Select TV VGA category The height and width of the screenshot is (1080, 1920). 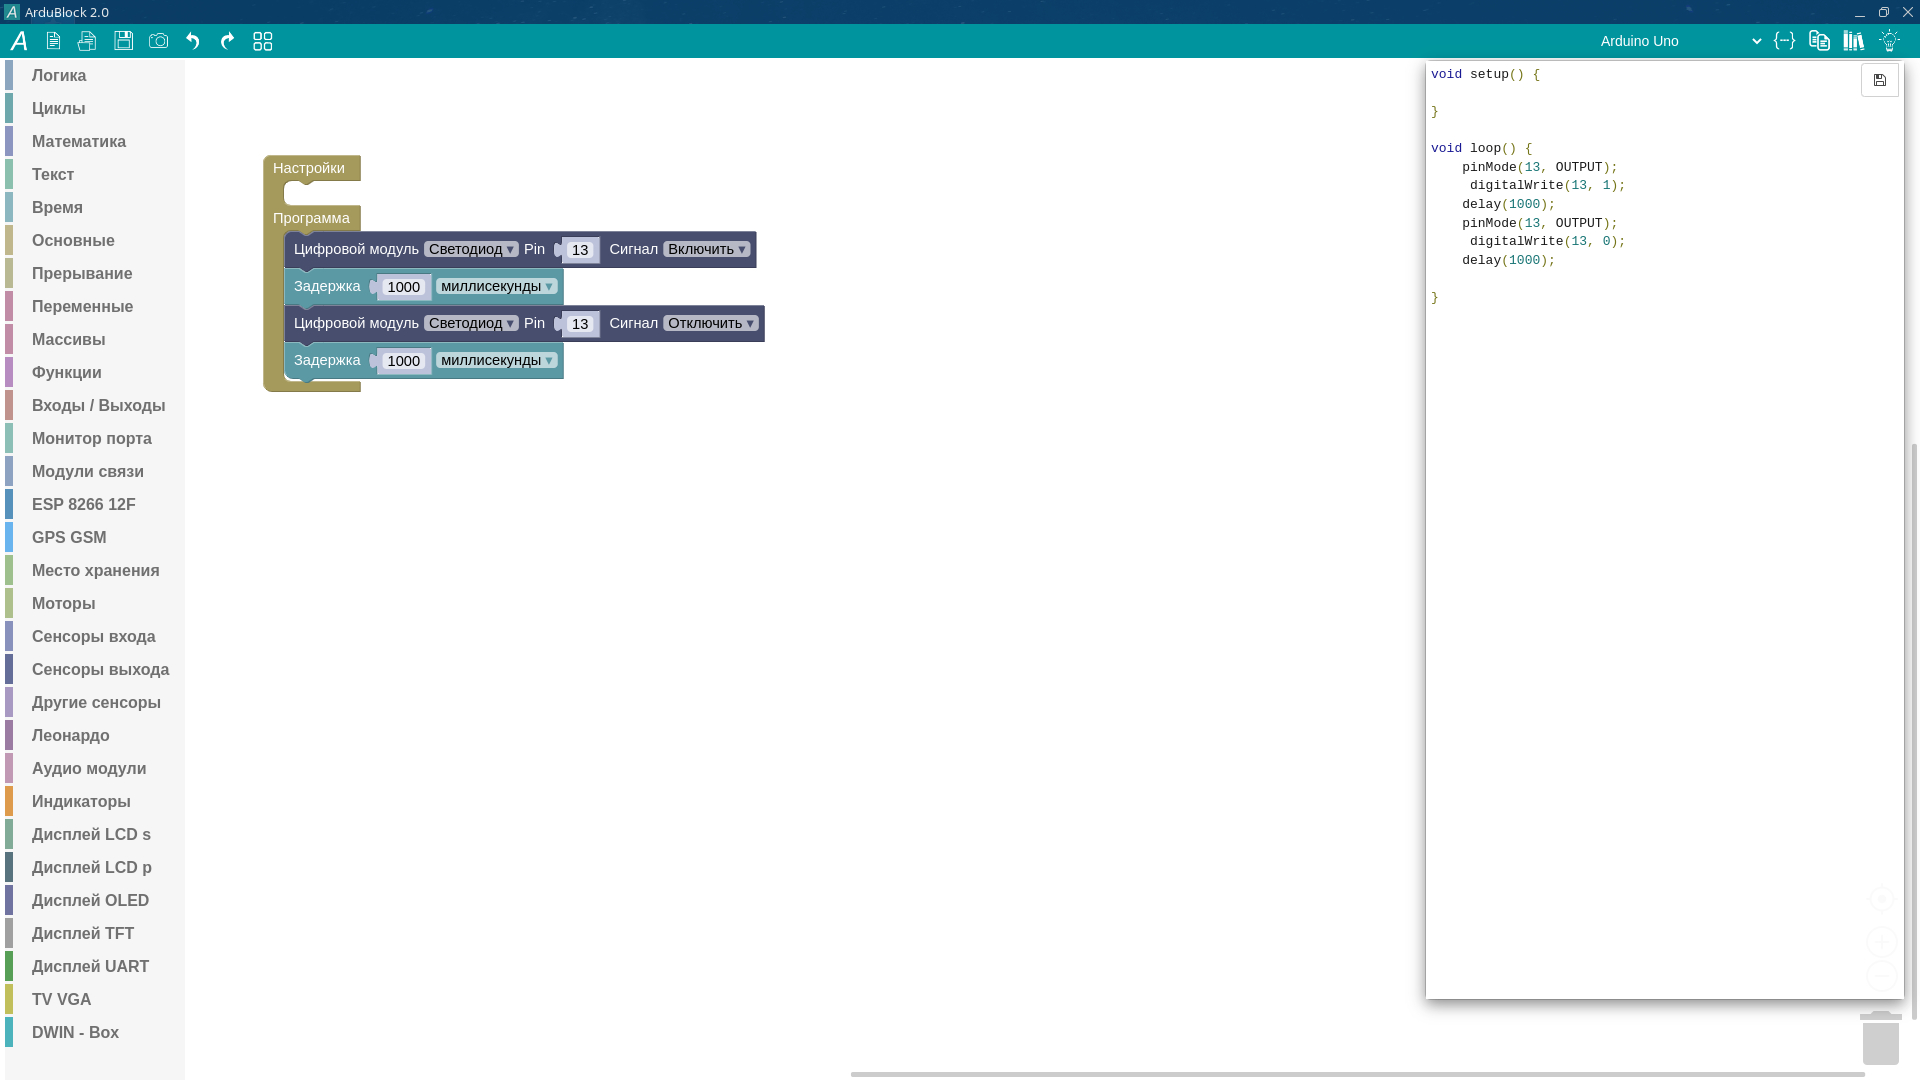tap(94, 999)
